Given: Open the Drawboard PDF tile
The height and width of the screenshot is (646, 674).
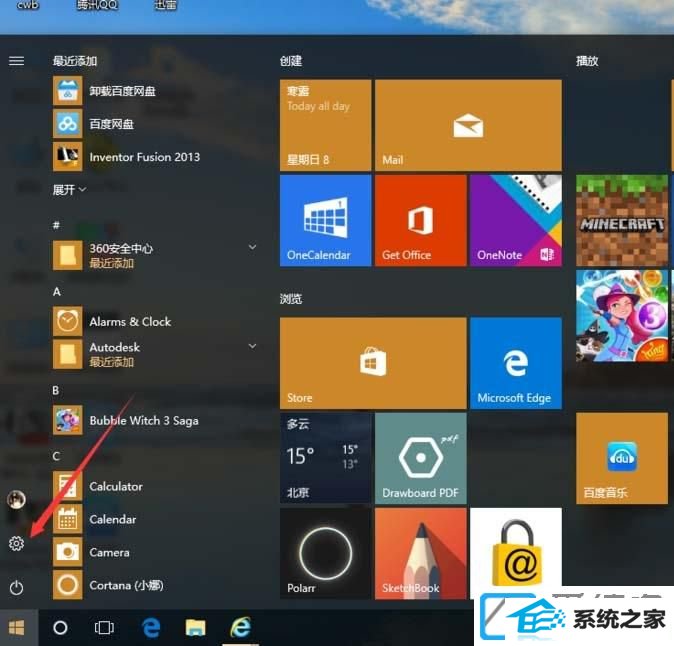Looking at the screenshot, I should [420, 458].
